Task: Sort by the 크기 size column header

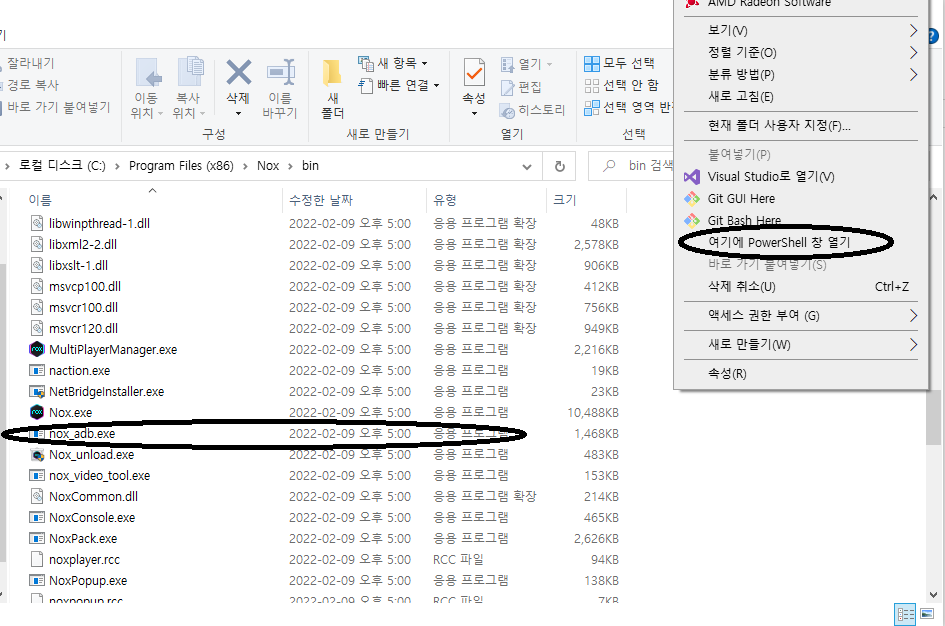Action: point(586,200)
